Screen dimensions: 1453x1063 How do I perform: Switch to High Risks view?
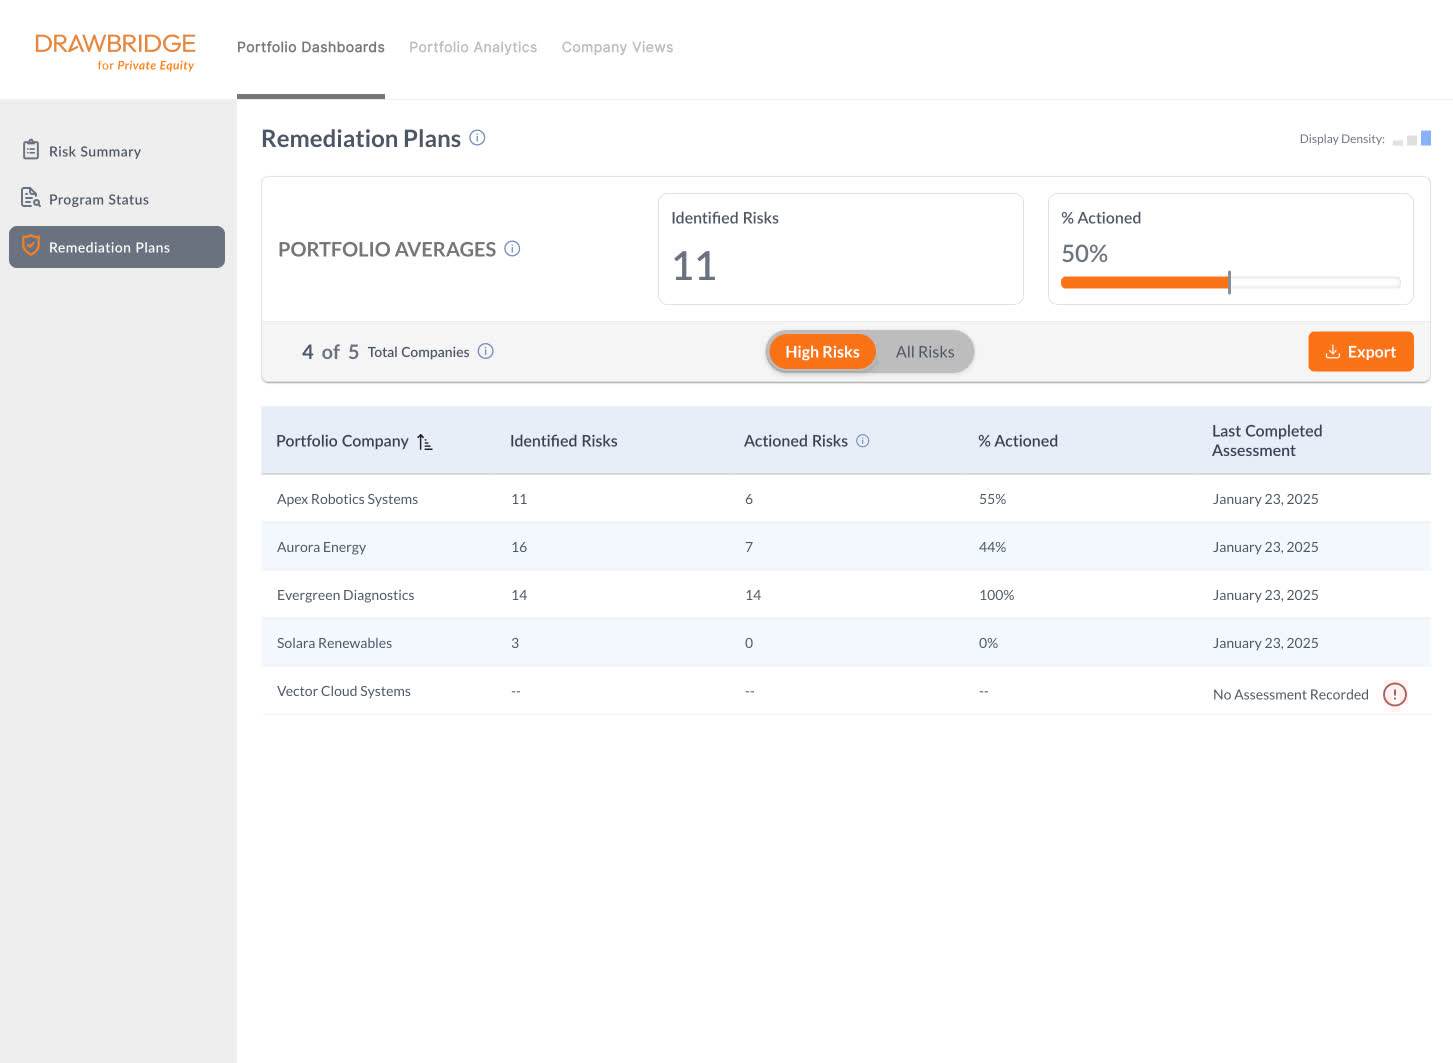822,352
